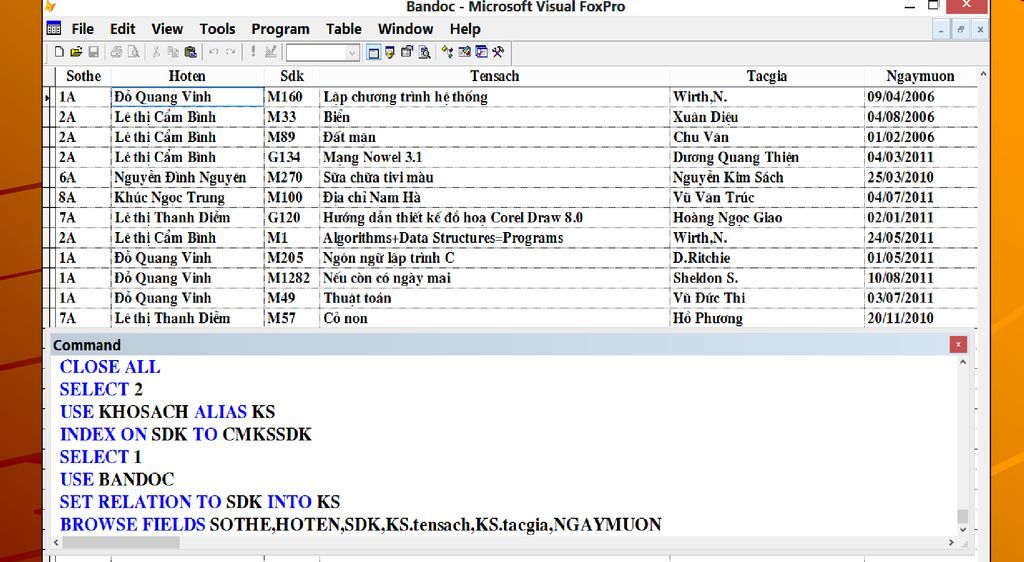Open the Tools menu
Screen dimensions: 1024x562
(217, 29)
